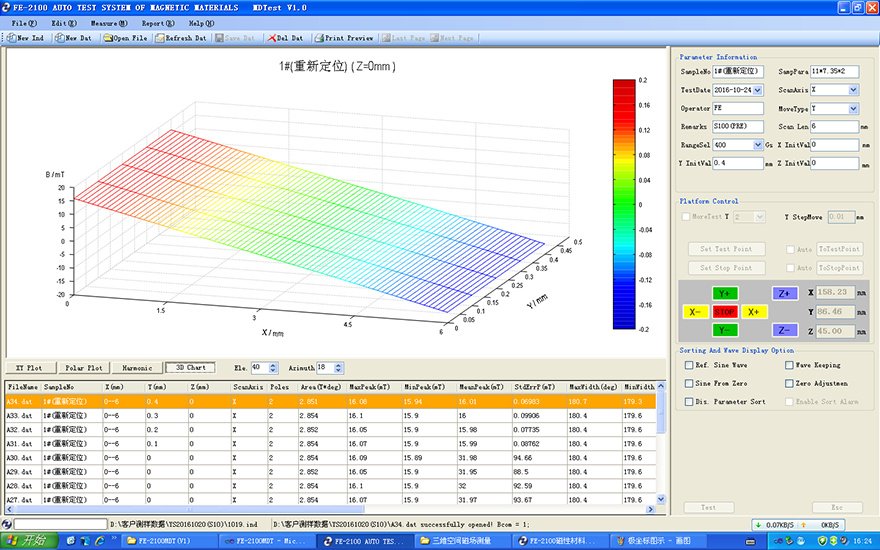Click the Operator input field

(738, 108)
